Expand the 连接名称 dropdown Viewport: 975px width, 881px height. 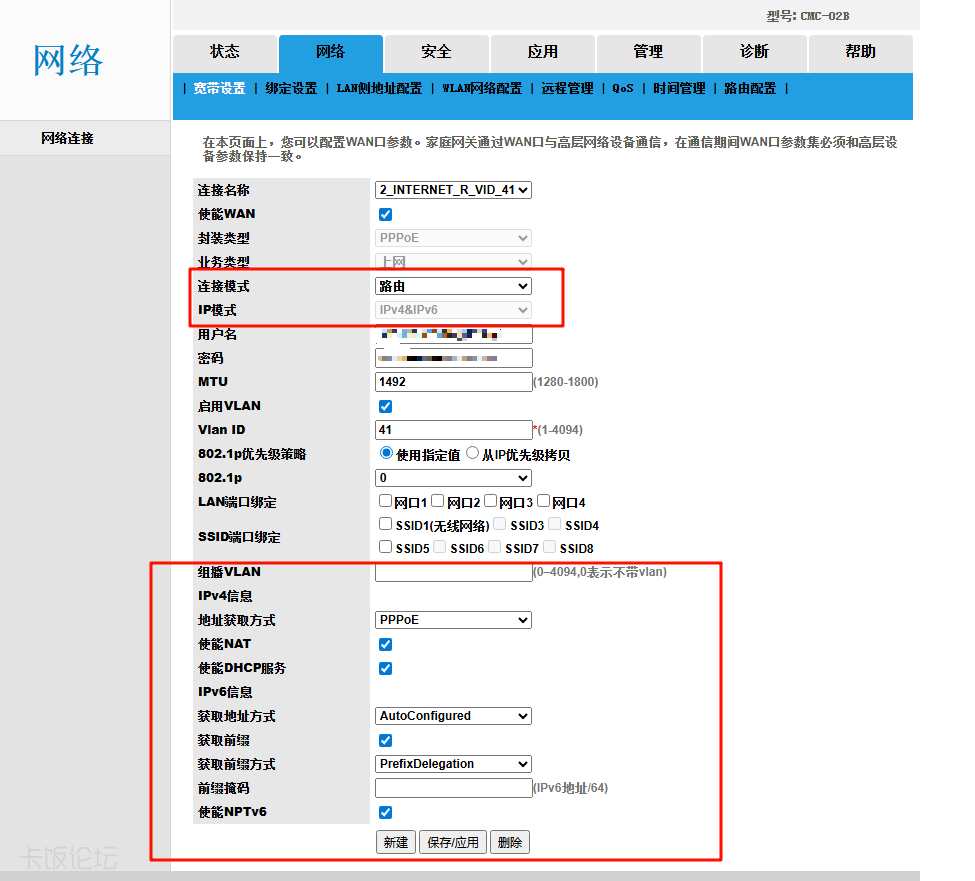click(x=453, y=190)
